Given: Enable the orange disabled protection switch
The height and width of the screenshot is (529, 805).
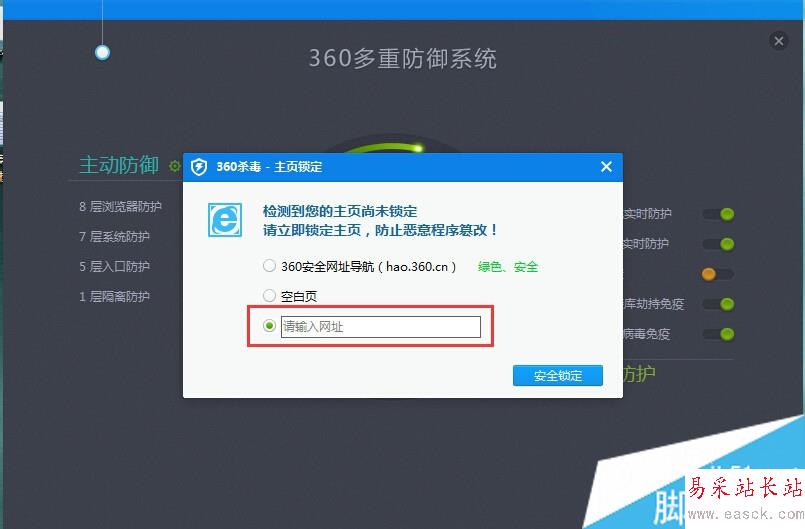Looking at the screenshot, I should point(718,274).
